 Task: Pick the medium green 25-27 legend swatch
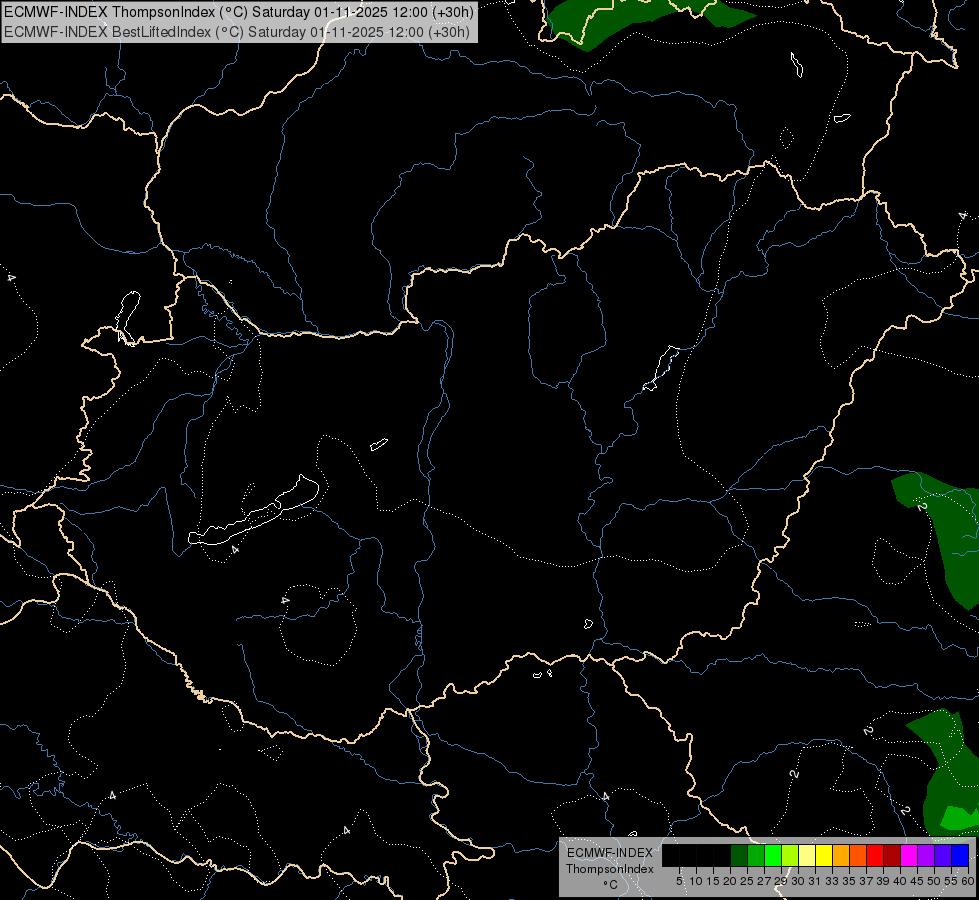(x=756, y=855)
